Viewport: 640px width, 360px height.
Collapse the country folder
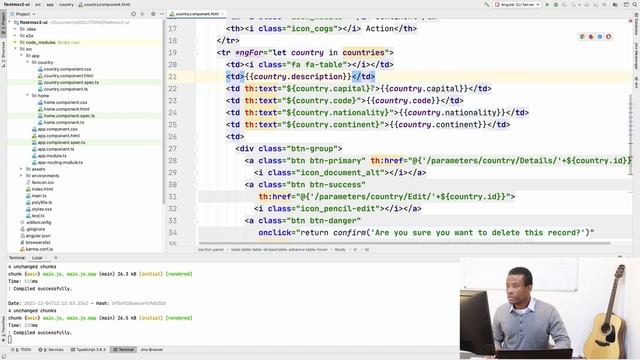click(27, 62)
